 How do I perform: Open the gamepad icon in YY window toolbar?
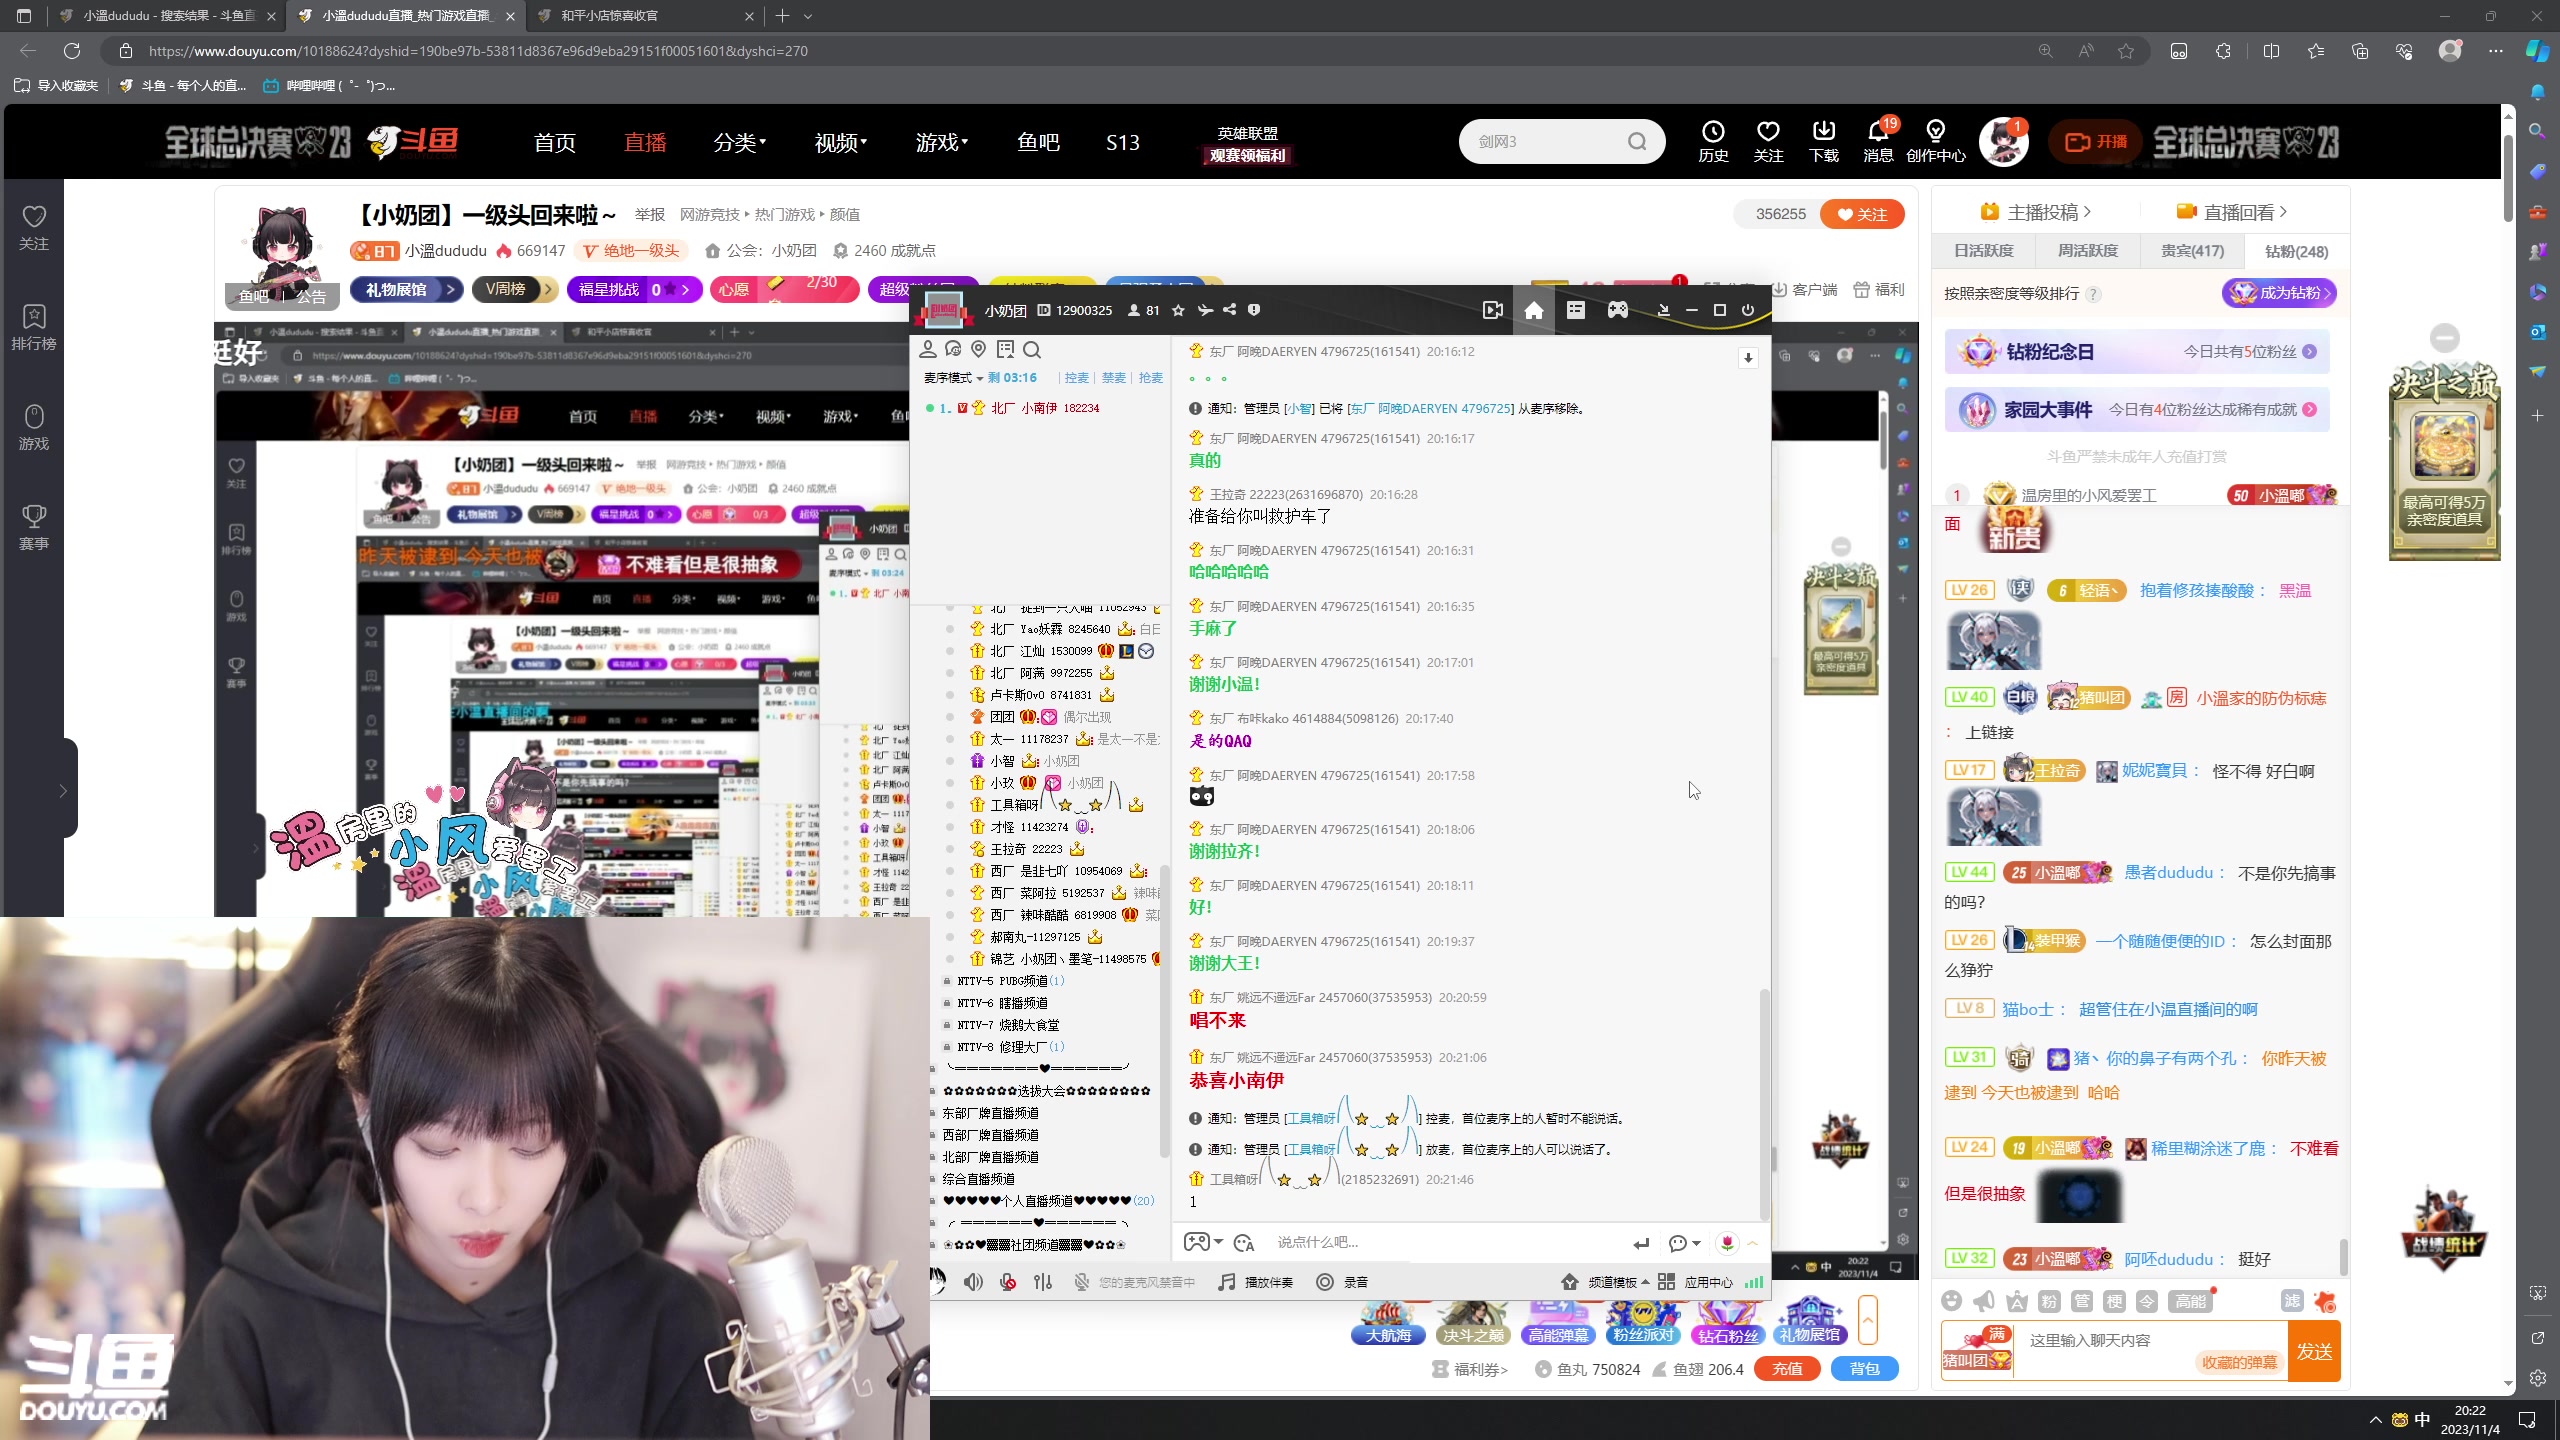click(1617, 310)
